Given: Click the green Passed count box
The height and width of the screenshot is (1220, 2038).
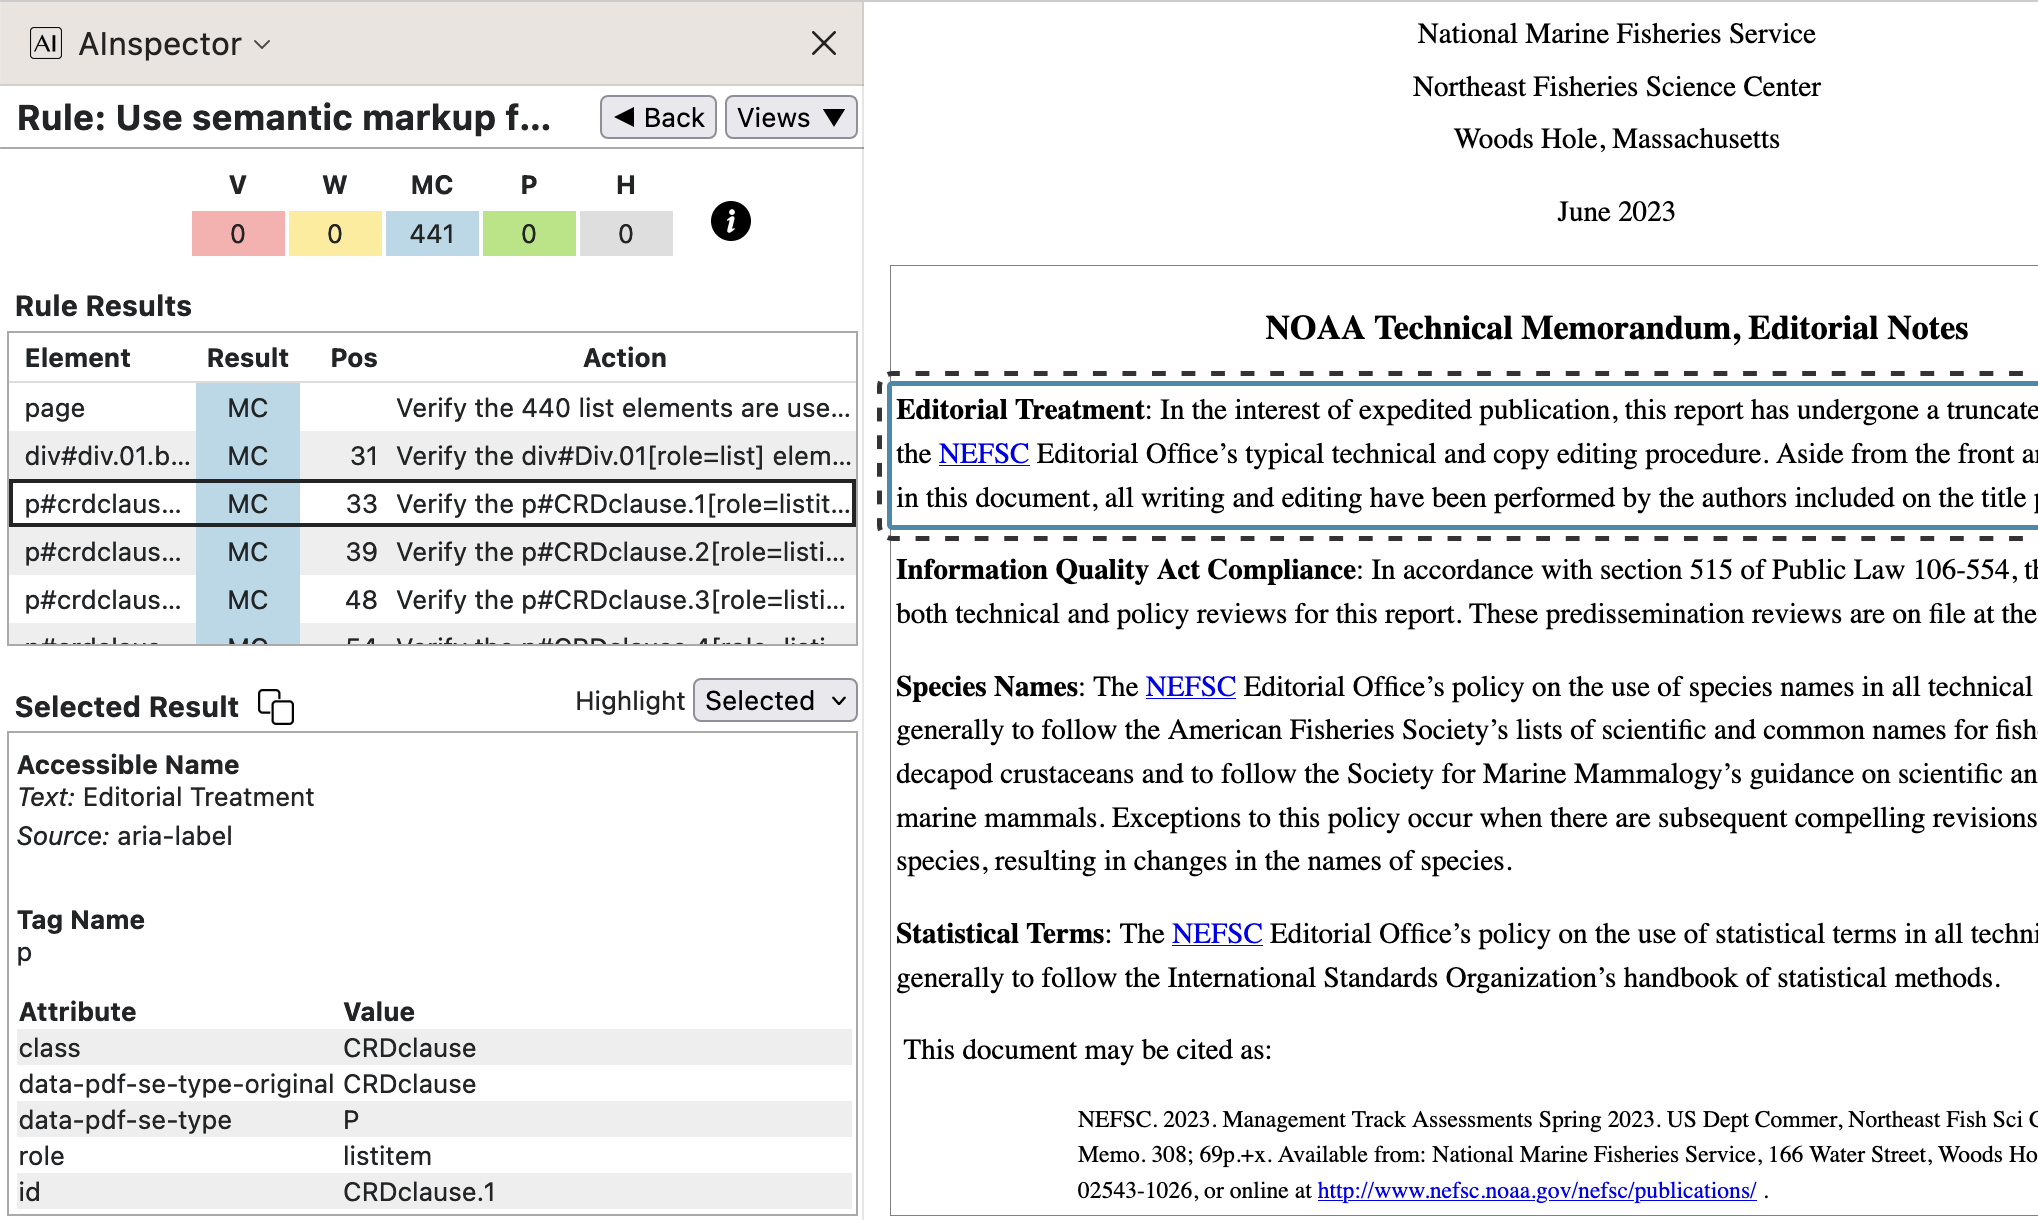Looking at the screenshot, I should [528, 234].
